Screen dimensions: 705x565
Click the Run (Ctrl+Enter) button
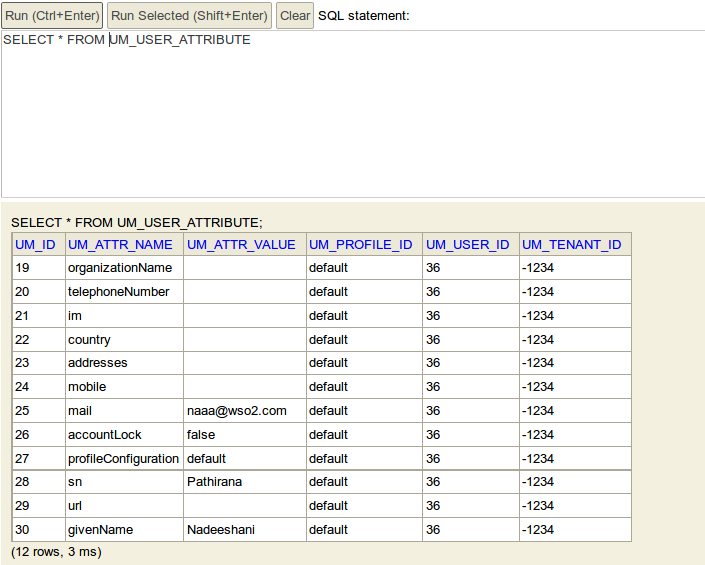click(x=52, y=16)
